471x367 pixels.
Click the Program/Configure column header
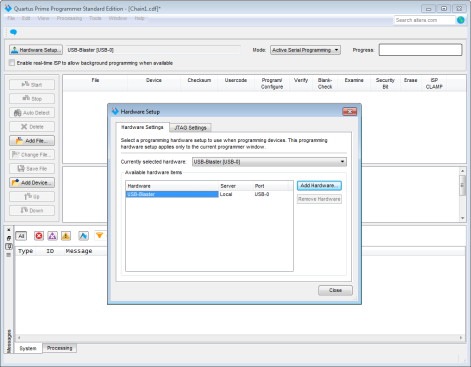[x=272, y=83]
